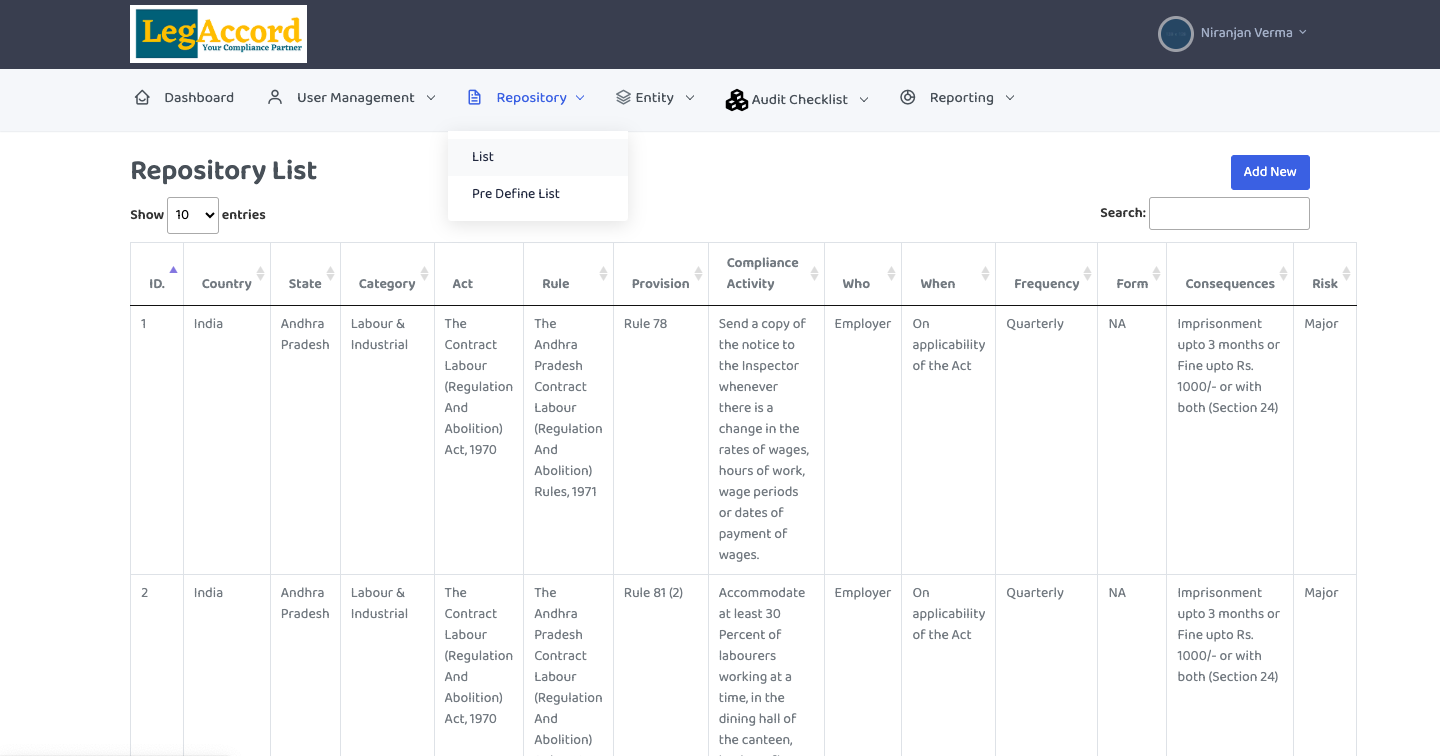Click the LegAccord logo
Viewport: 1440px width, 756px height.
click(218, 34)
